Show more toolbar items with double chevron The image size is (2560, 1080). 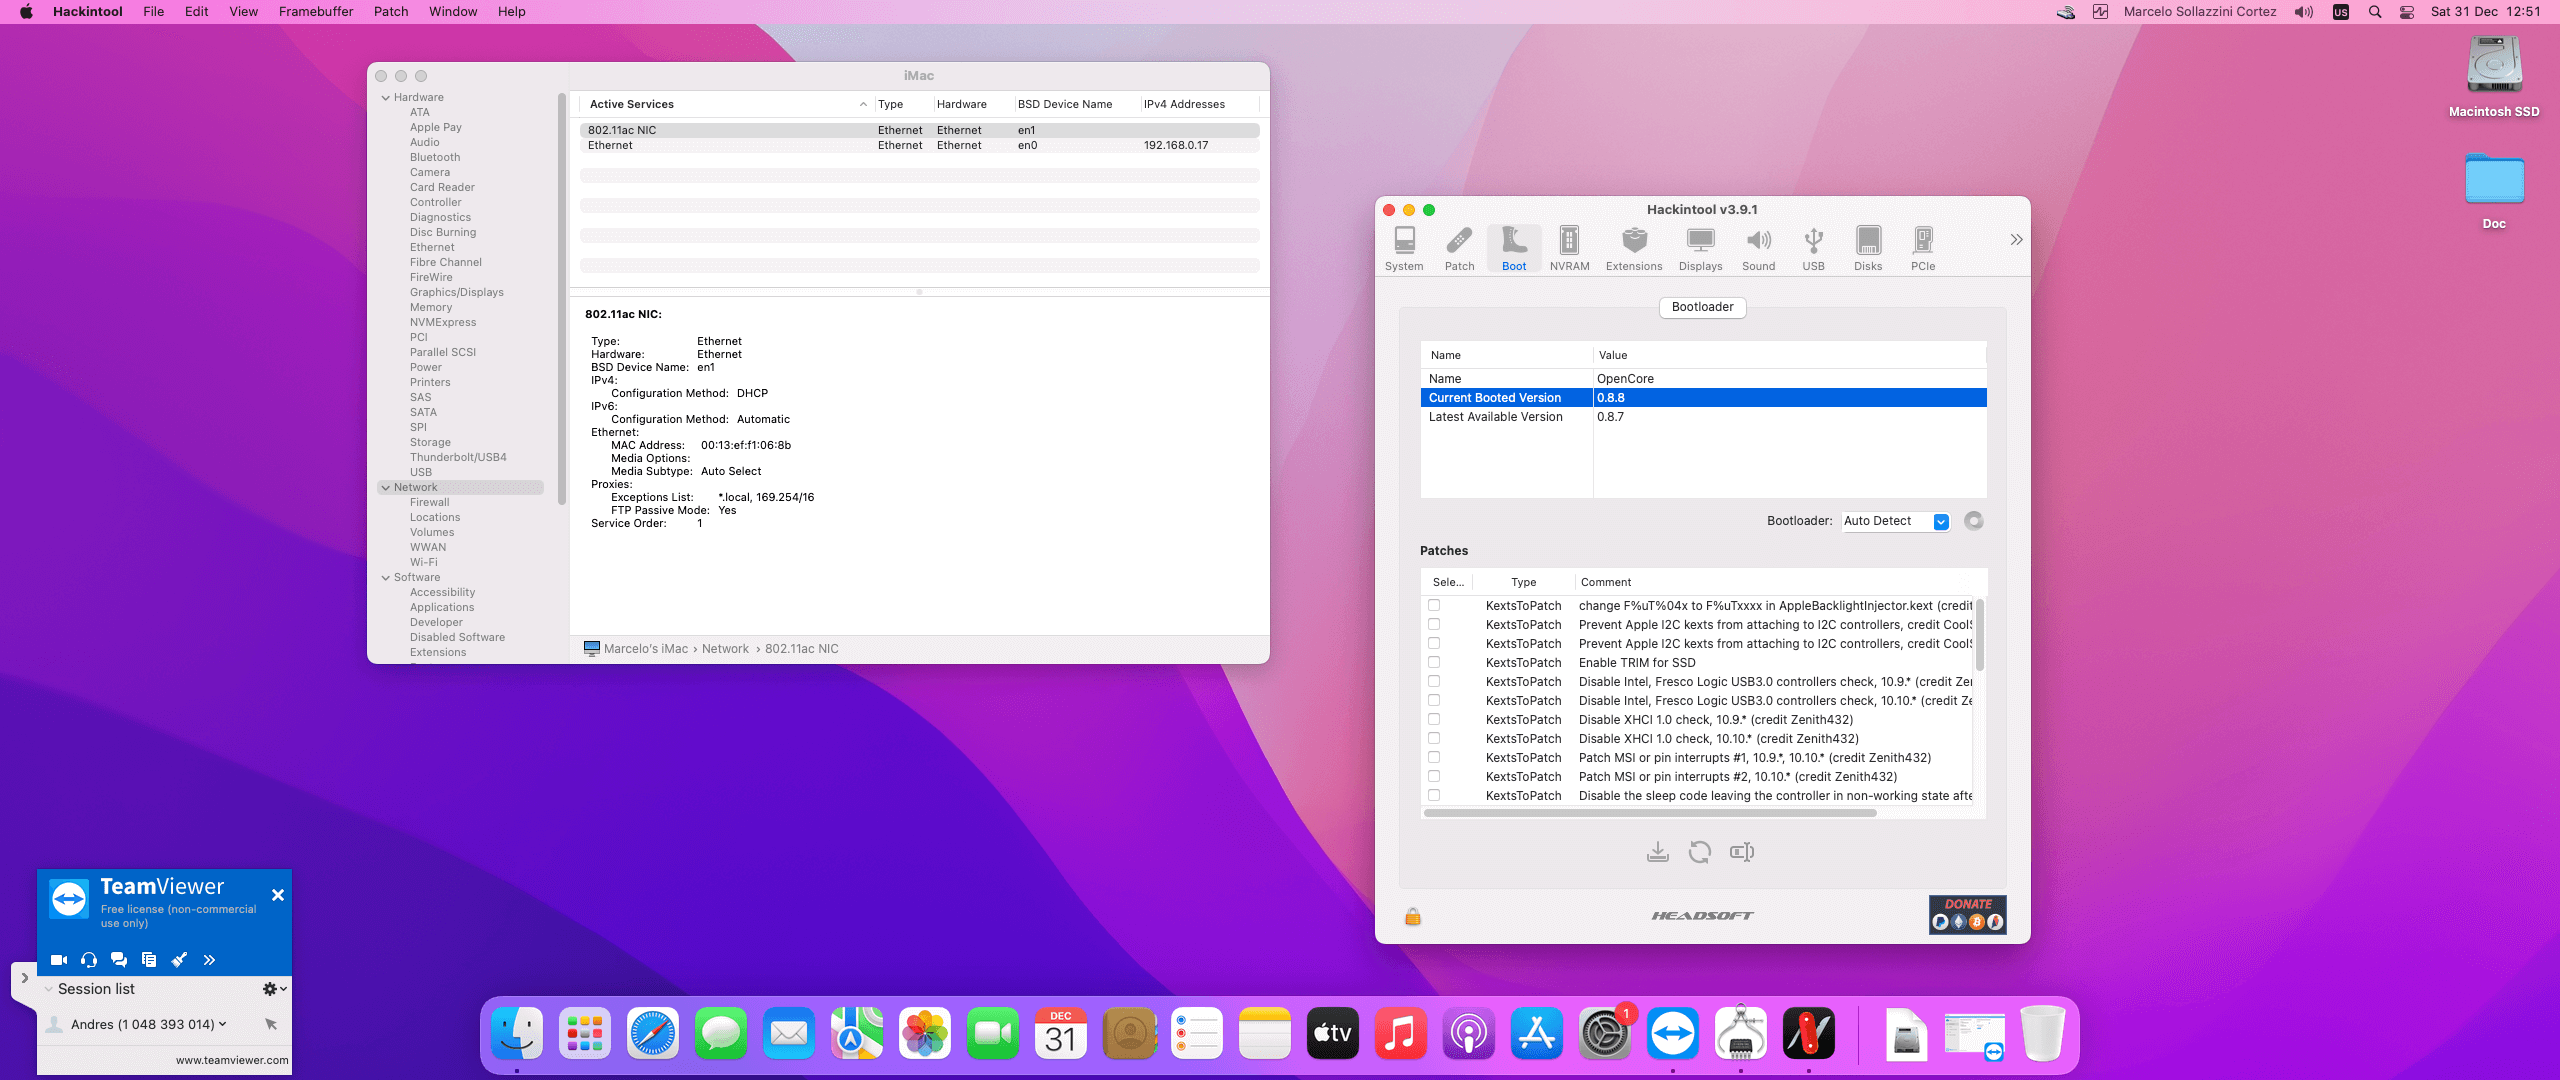point(2016,240)
